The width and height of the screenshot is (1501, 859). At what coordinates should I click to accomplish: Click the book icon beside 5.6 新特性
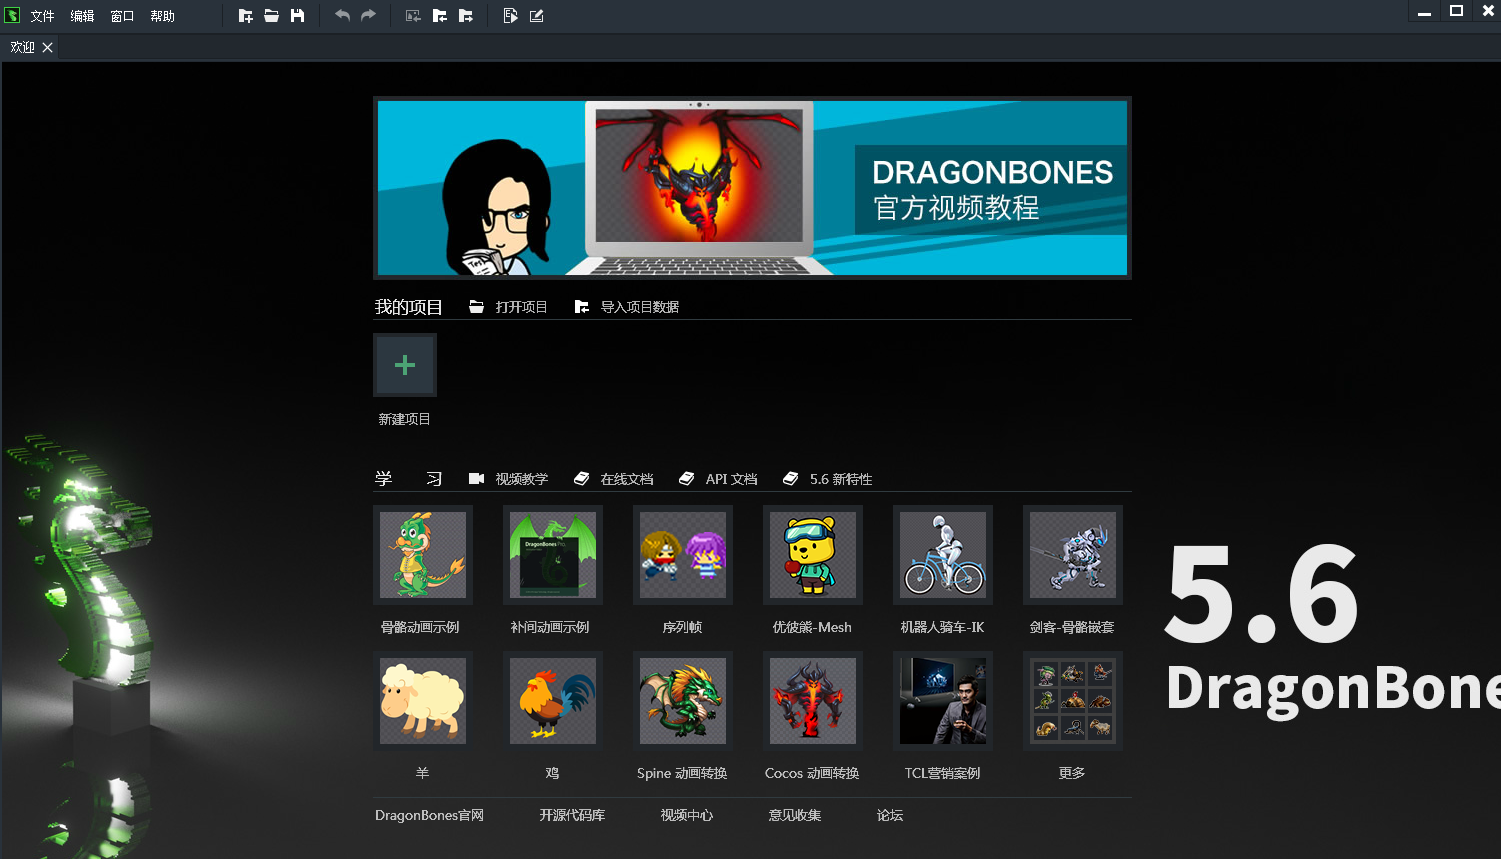[791, 479]
